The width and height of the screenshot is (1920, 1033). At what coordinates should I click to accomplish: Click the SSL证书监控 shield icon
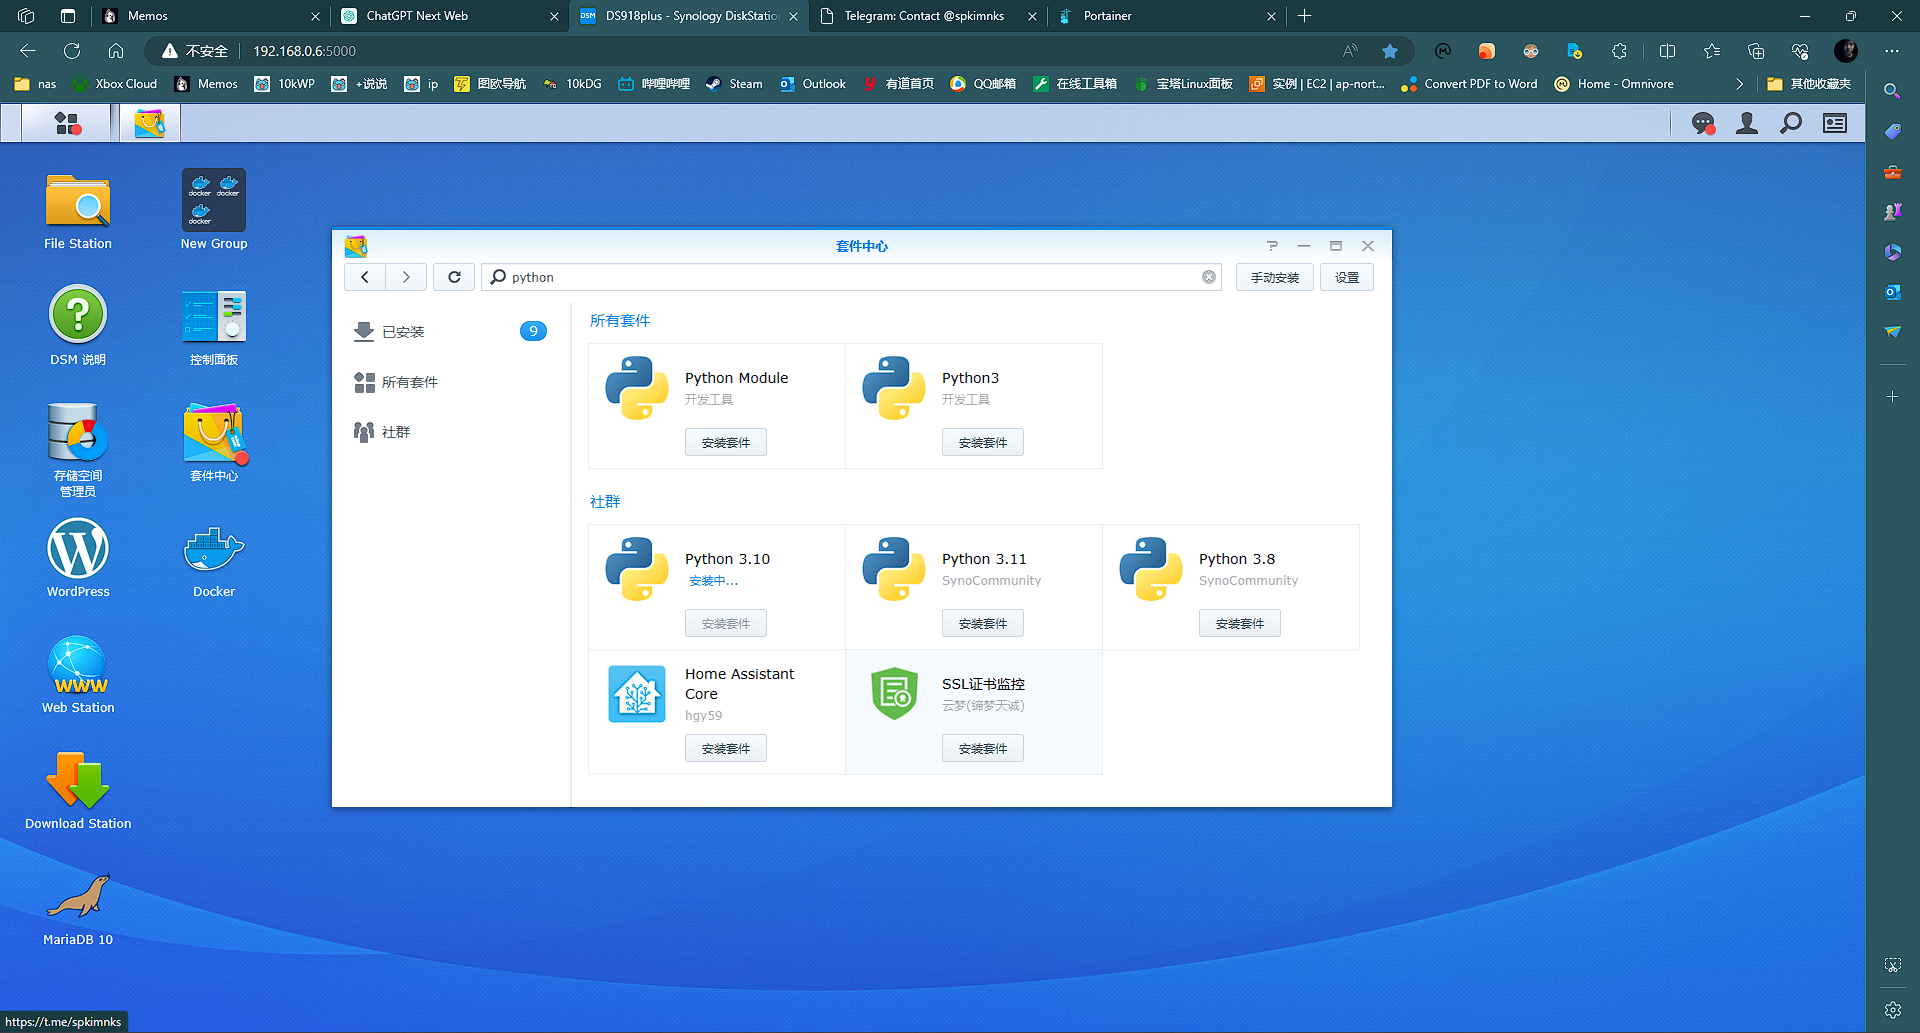click(x=894, y=694)
